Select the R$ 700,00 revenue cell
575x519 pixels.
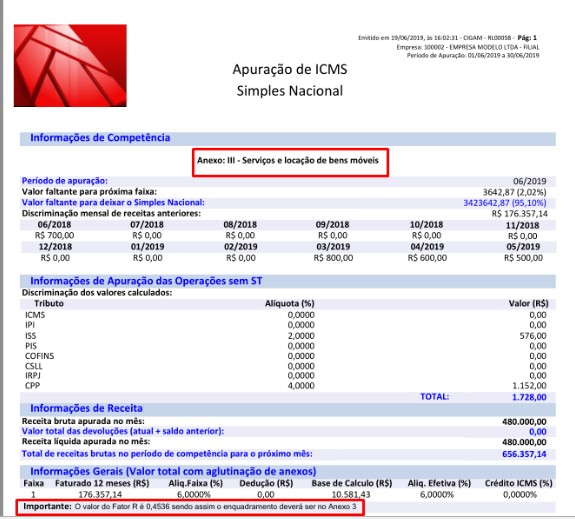(54, 235)
